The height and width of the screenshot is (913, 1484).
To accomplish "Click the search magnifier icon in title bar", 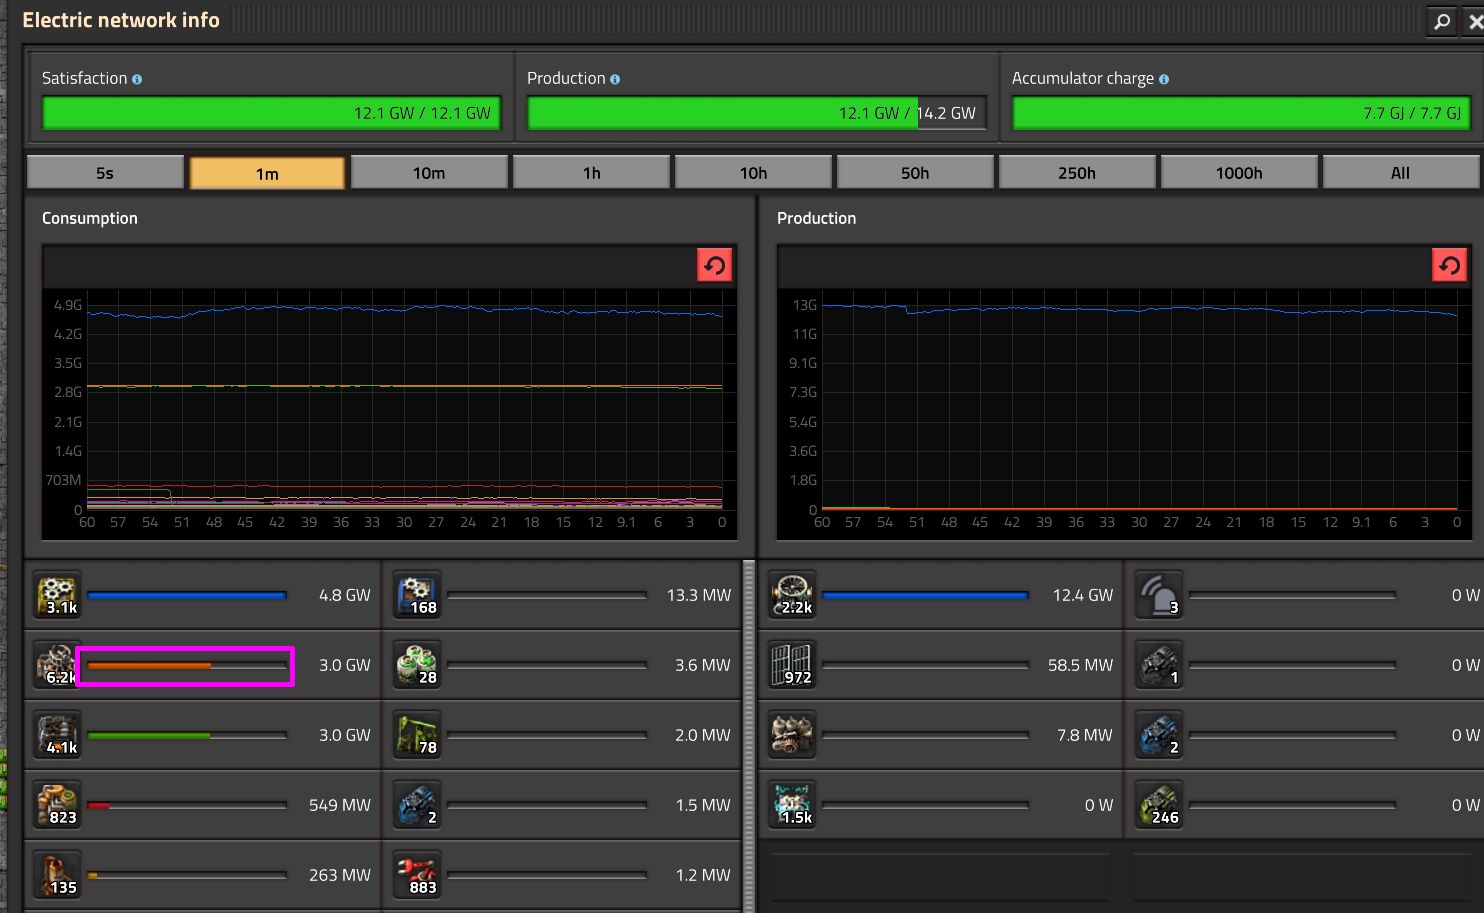I will (x=1442, y=20).
